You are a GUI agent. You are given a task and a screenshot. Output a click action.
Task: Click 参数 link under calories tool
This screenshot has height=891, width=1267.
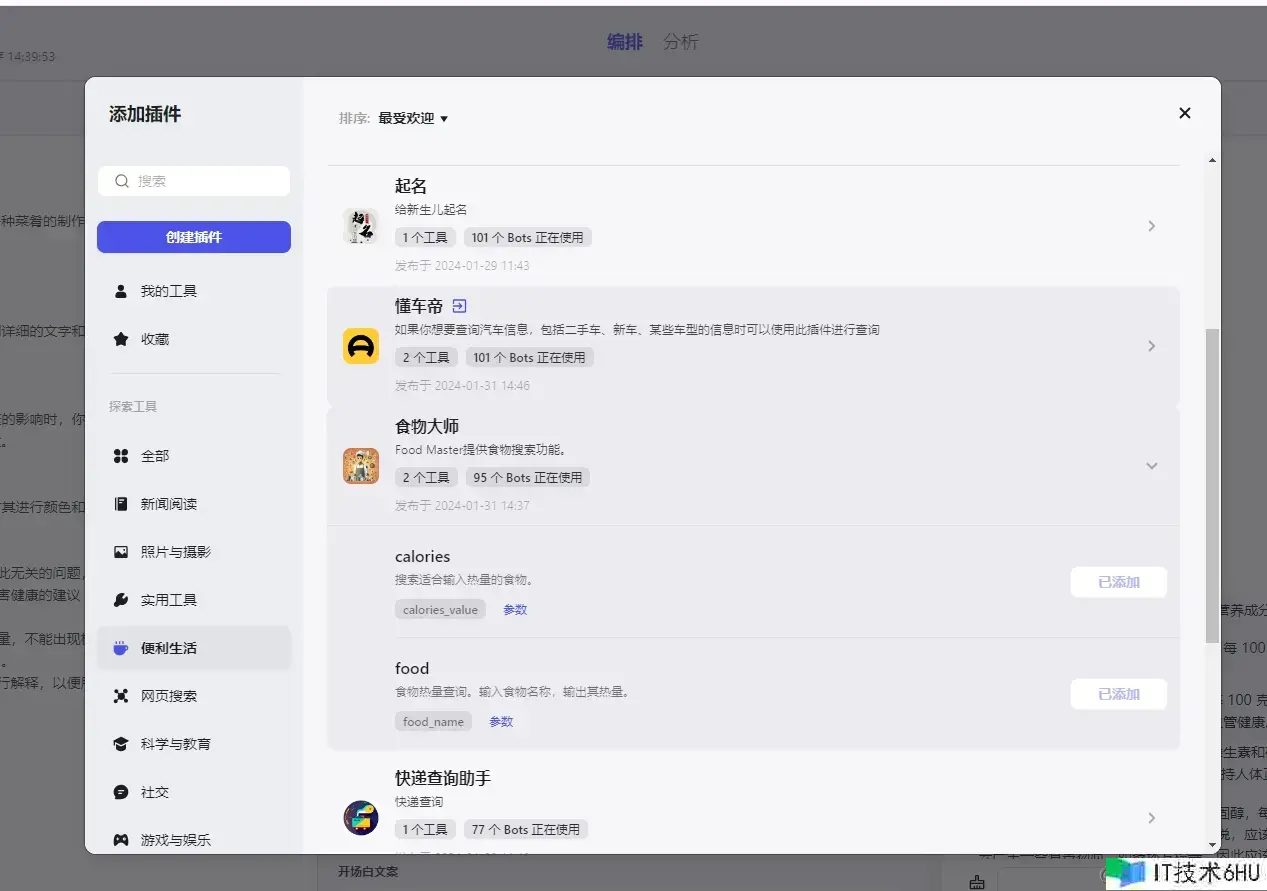[x=515, y=610]
